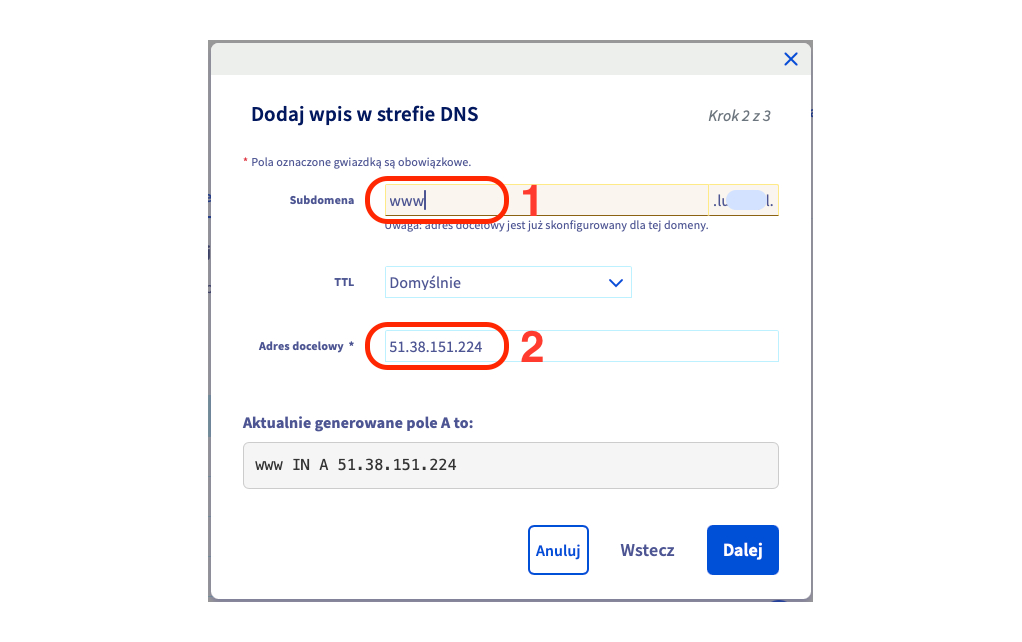This screenshot has width=1022, height=642.
Task: Click the Subdomena field label
Action: pyautogui.click(x=321, y=200)
